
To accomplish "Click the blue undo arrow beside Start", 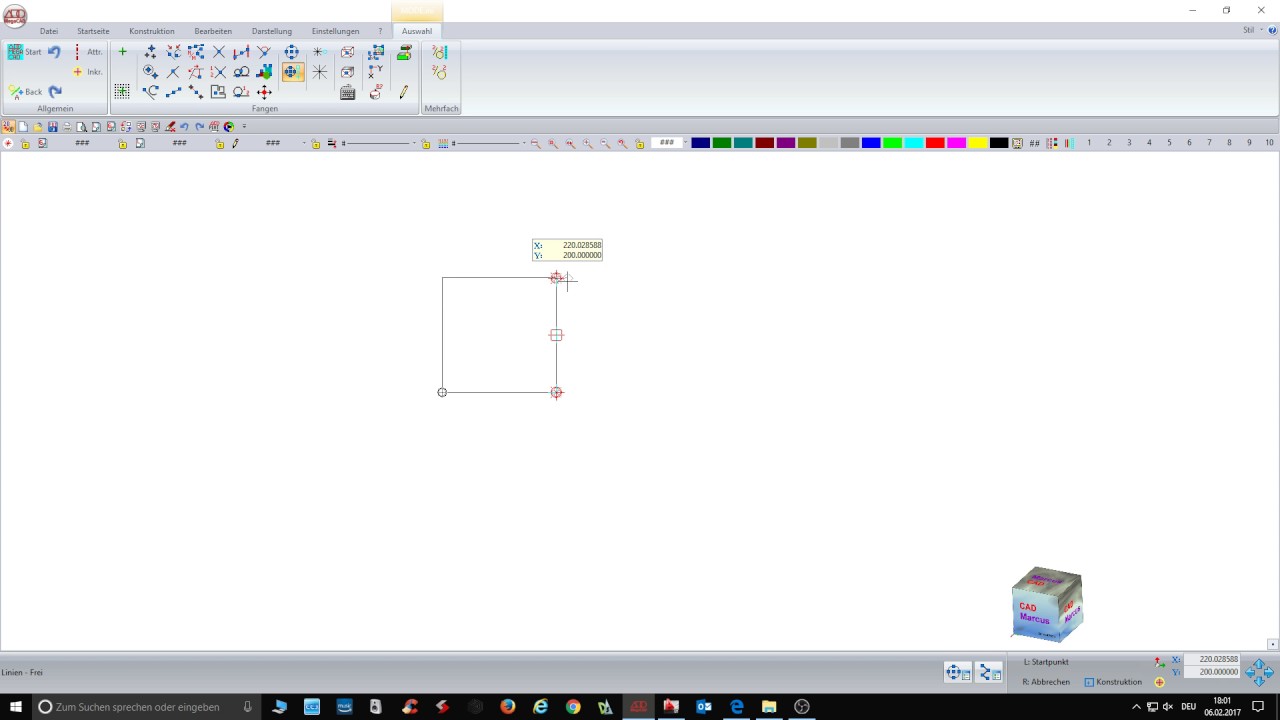I will point(54,52).
